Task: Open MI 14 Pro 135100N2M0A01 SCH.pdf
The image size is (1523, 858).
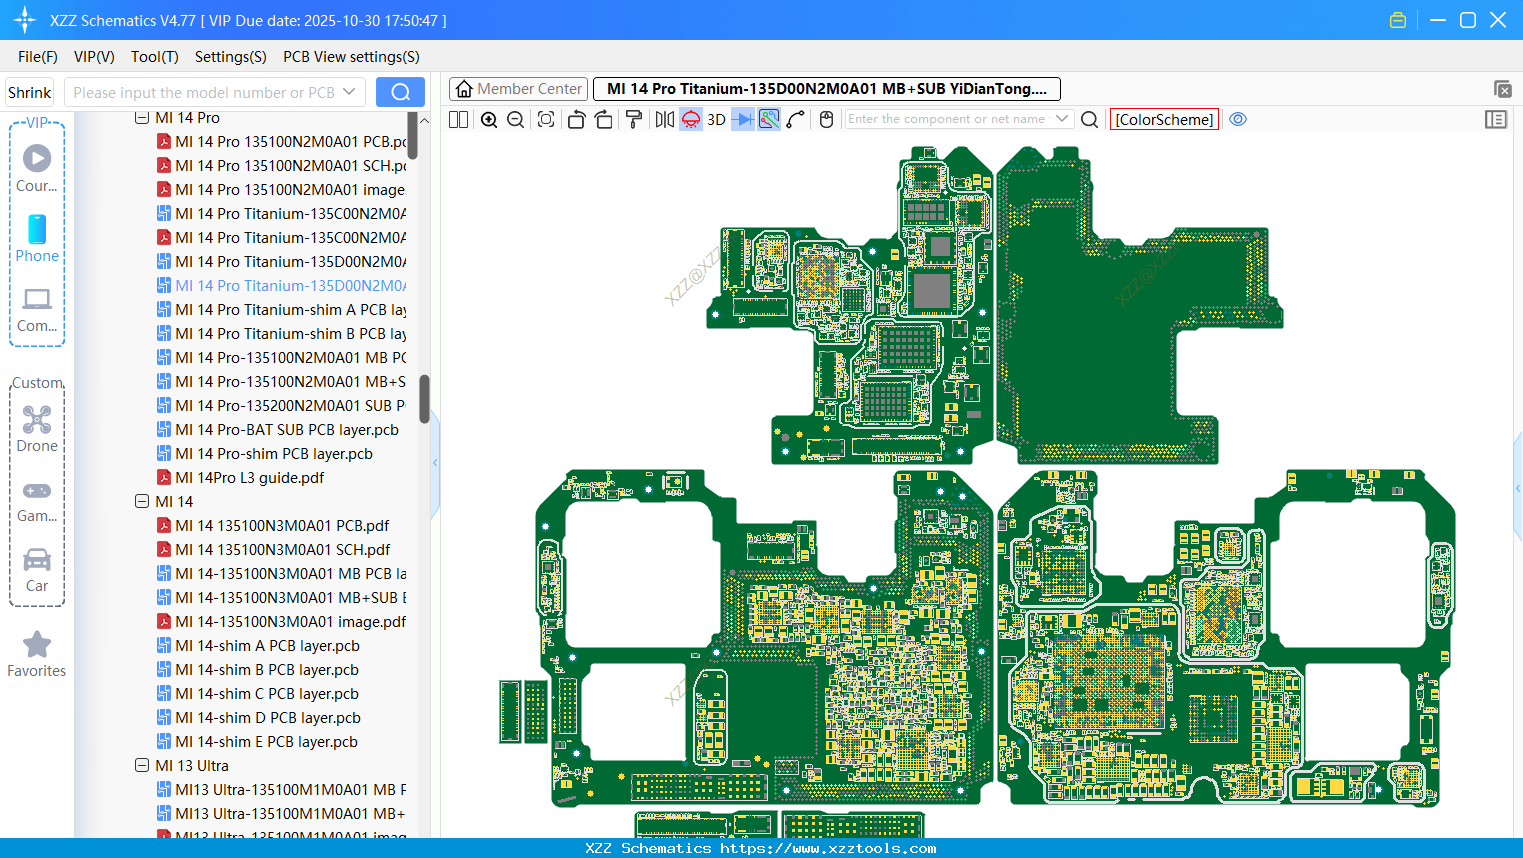Action: (x=282, y=166)
